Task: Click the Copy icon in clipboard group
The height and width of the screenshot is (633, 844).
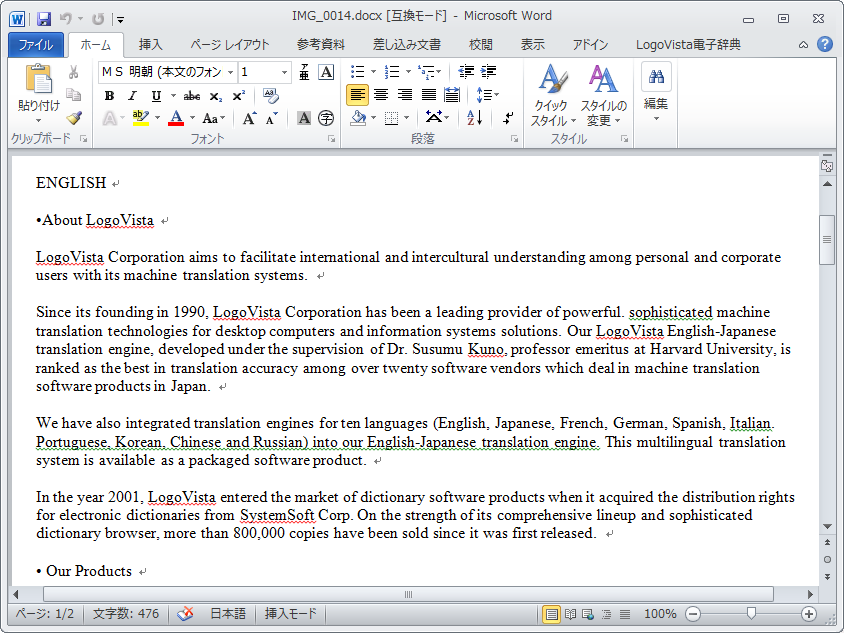Action: pyautogui.click(x=74, y=95)
